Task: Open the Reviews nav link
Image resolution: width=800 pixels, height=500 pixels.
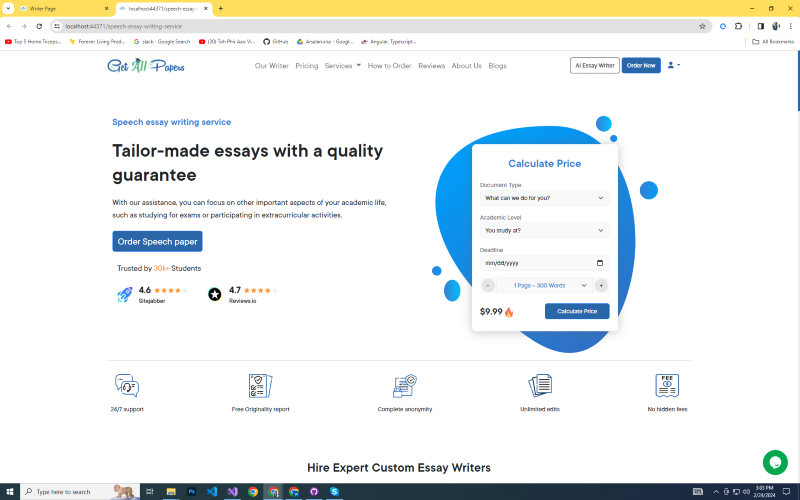Action: tap(432, 66)
